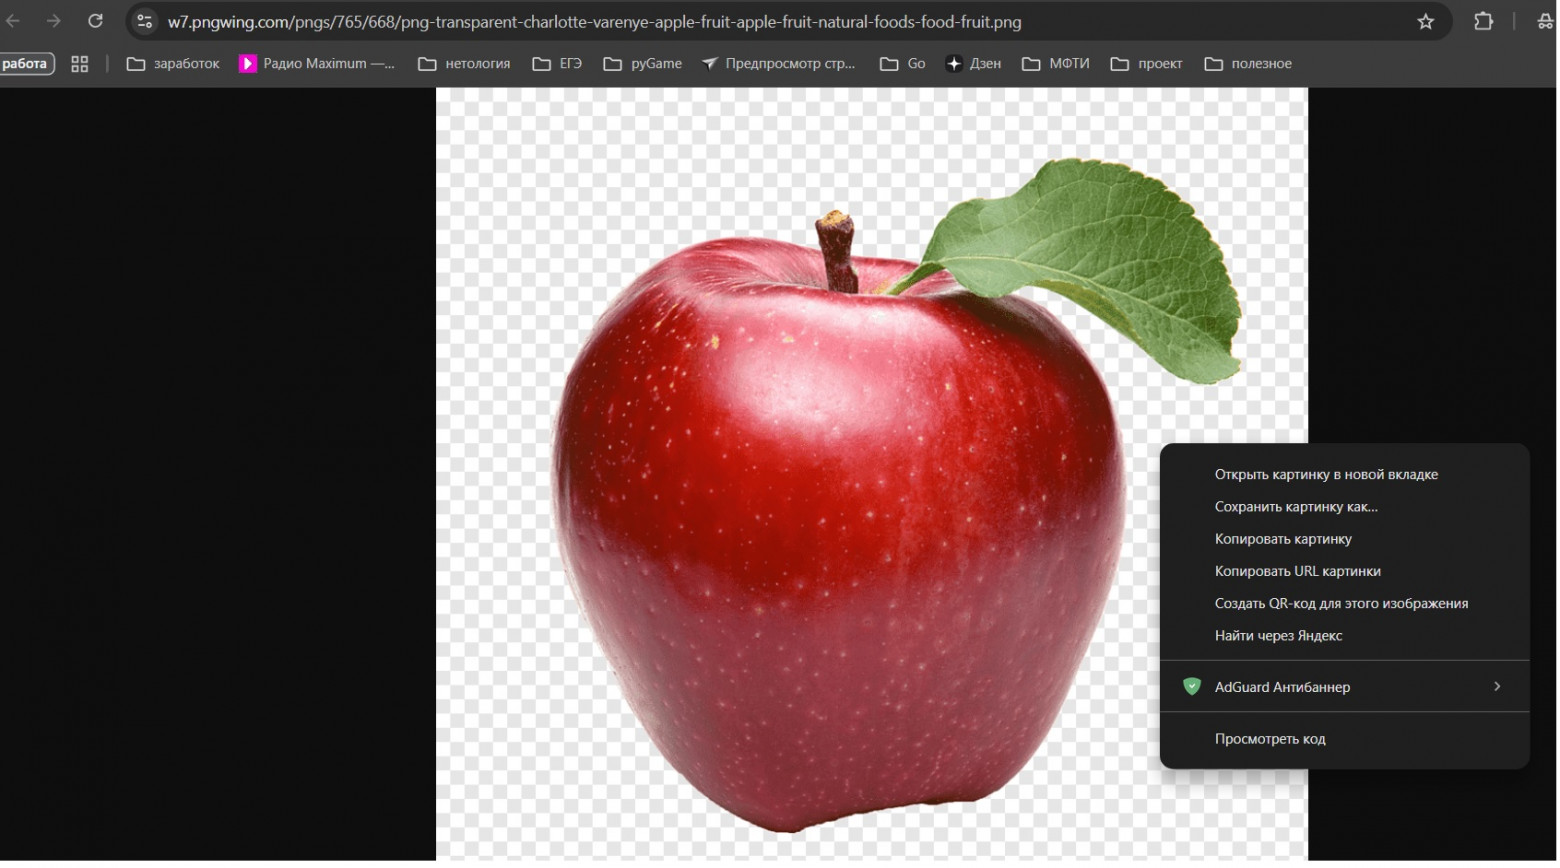Click the pngwing URL in the address bar
The width and height of the screenshot is (1560, 868).
click(x=595, y=21)
